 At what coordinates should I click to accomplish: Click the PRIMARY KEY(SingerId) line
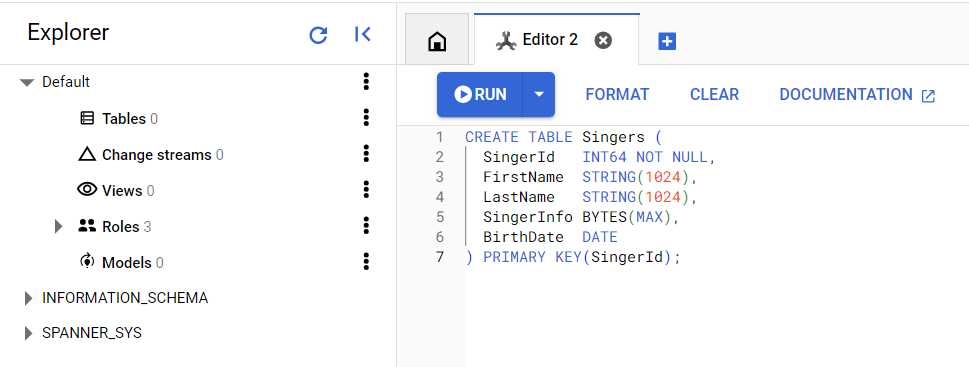(x=572, y=258)
